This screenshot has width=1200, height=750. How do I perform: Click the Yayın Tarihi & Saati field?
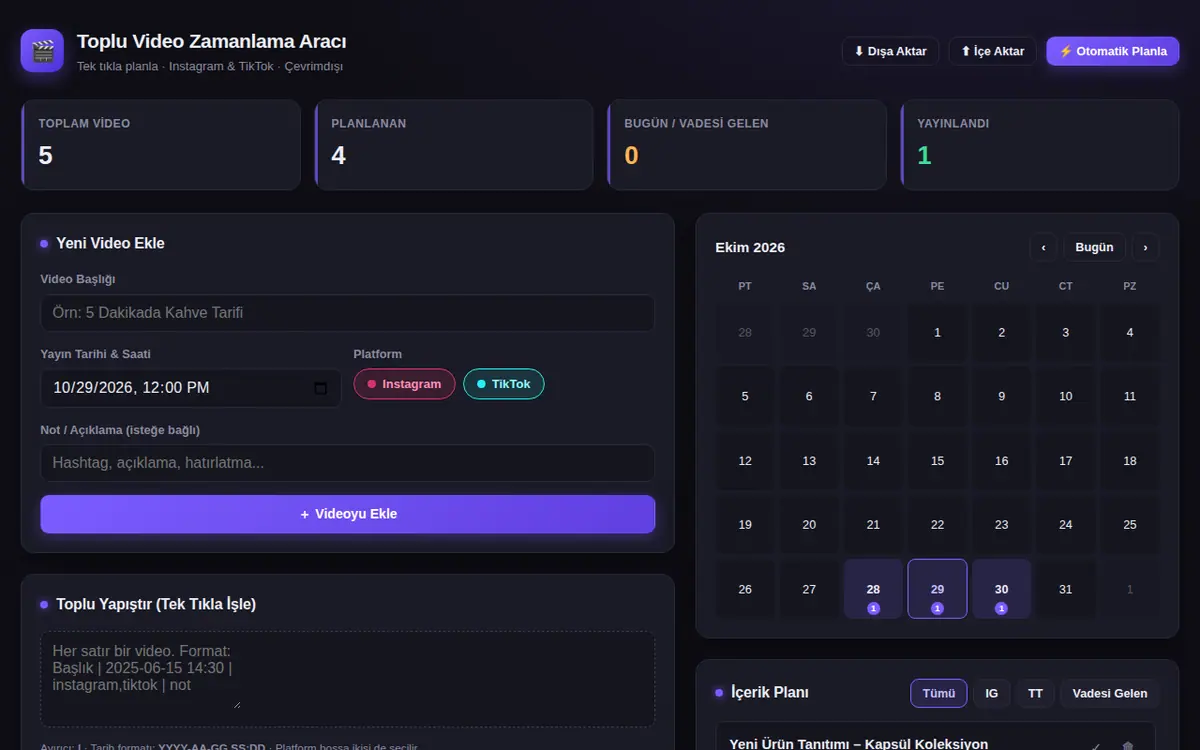(191, 388)
